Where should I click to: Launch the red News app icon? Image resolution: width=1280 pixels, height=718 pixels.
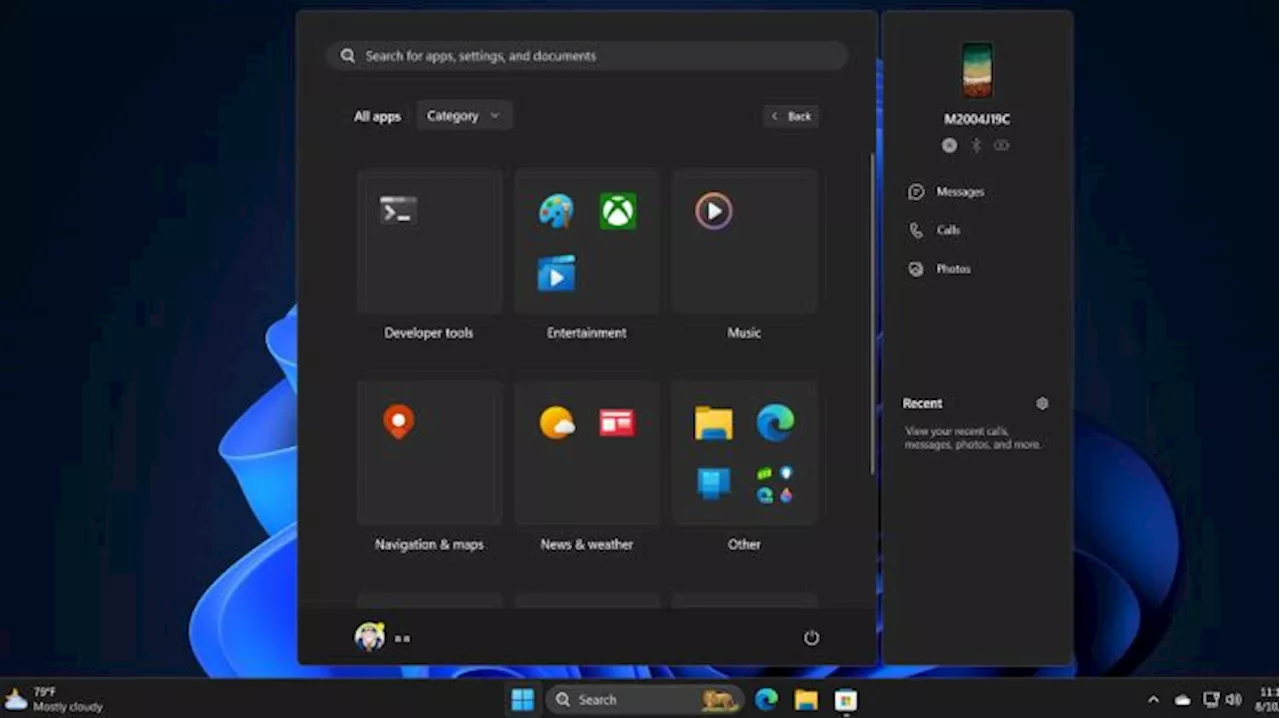click(x=617, y=423)
